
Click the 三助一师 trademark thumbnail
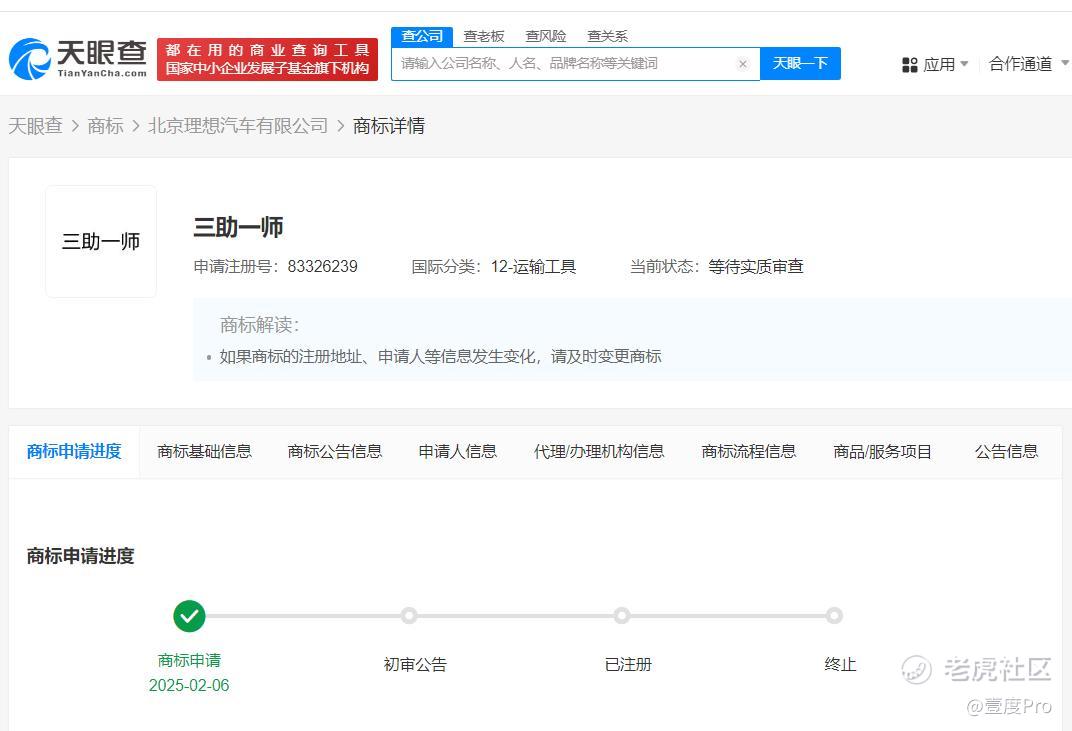[x=101, y=242]
